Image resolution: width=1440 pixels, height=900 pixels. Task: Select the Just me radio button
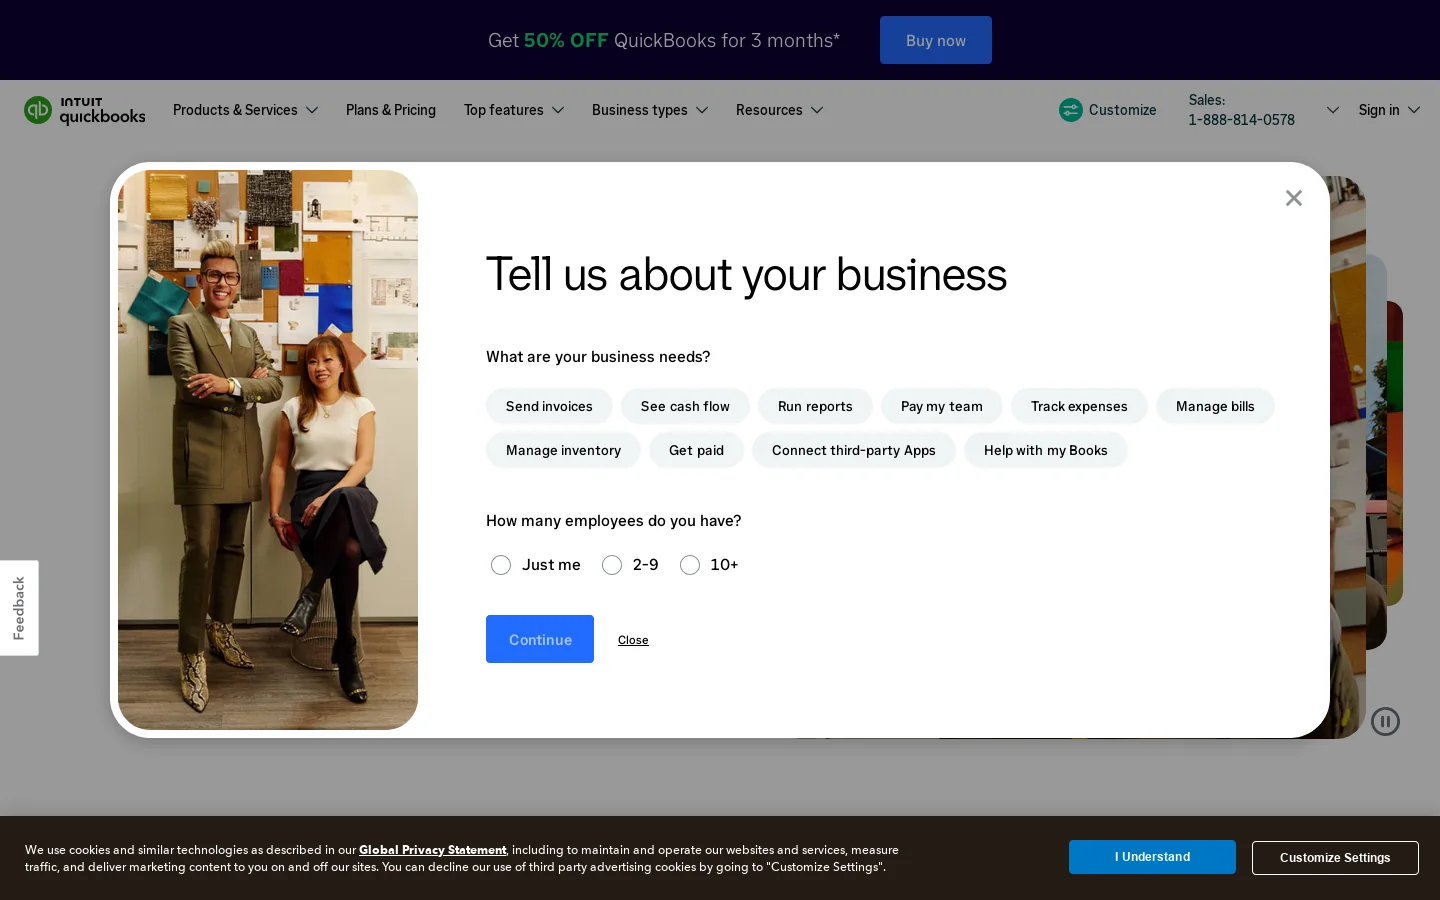pos(501,565)
